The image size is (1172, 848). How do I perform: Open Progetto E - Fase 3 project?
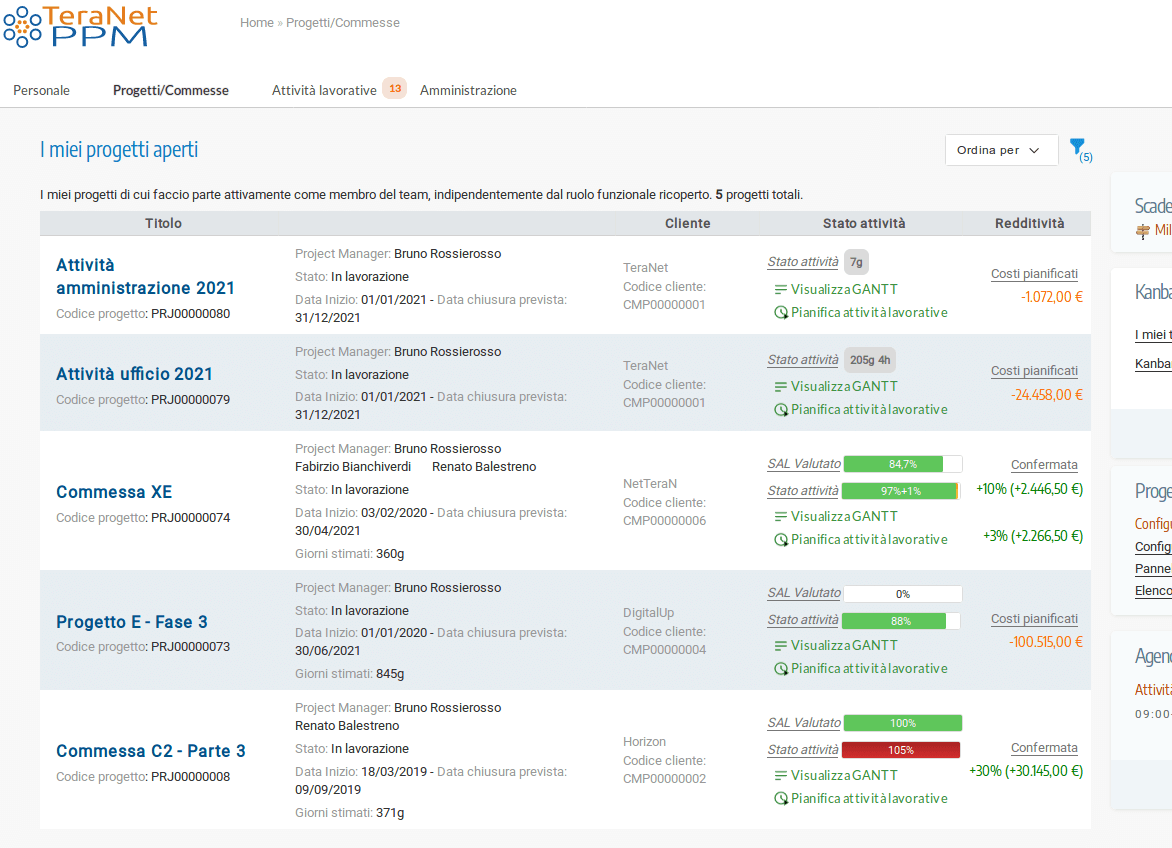coord(132,622)
